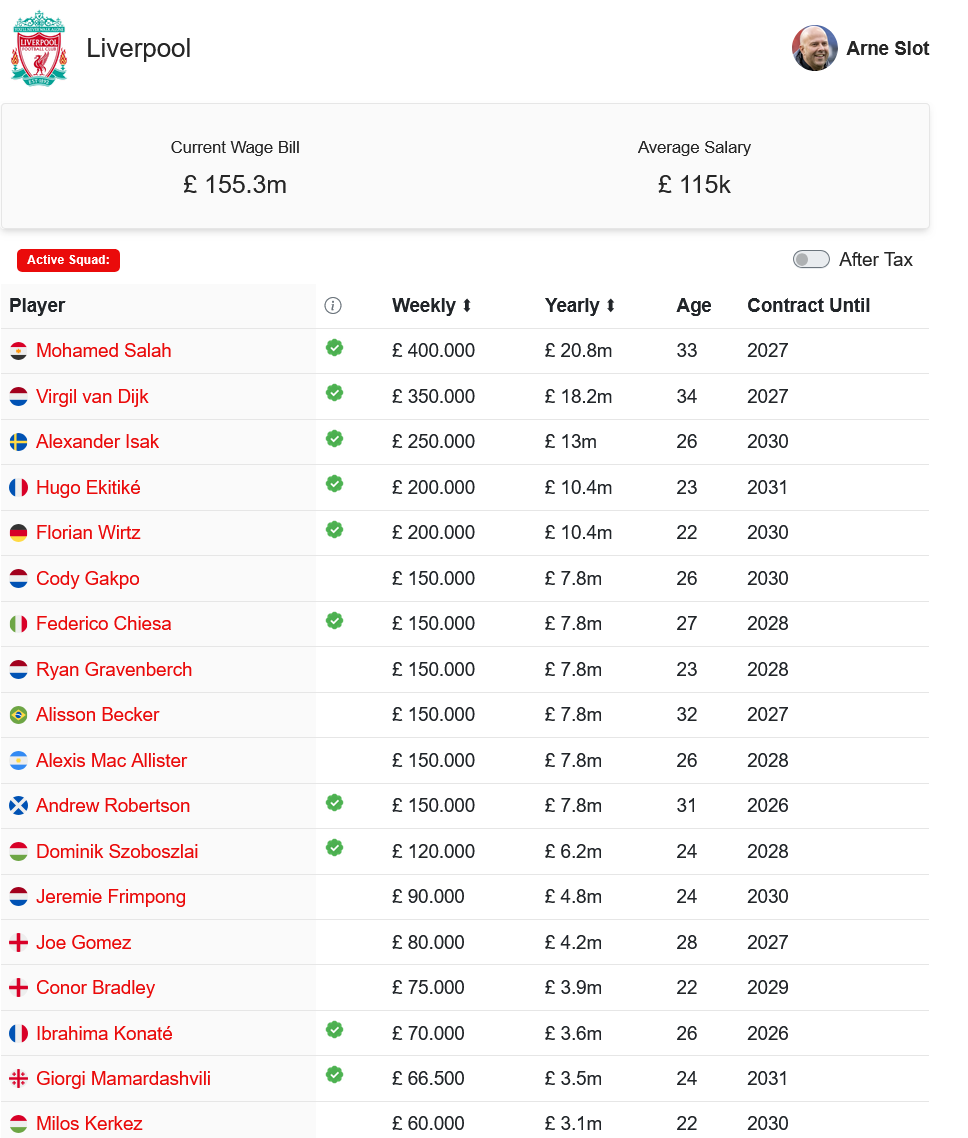Viewport: 968px width, 1138px height.
Task: Open Florian Wirtz's player link
Action: pyautogui.click(x=88, y=533)
